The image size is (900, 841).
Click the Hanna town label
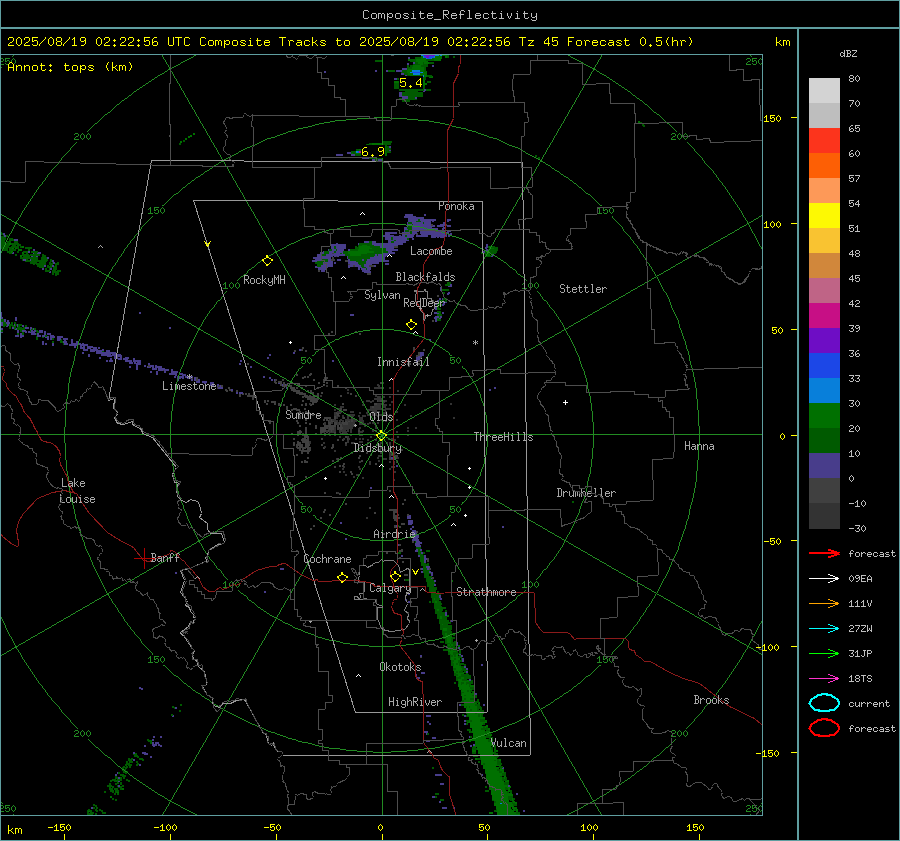point(699,446)
